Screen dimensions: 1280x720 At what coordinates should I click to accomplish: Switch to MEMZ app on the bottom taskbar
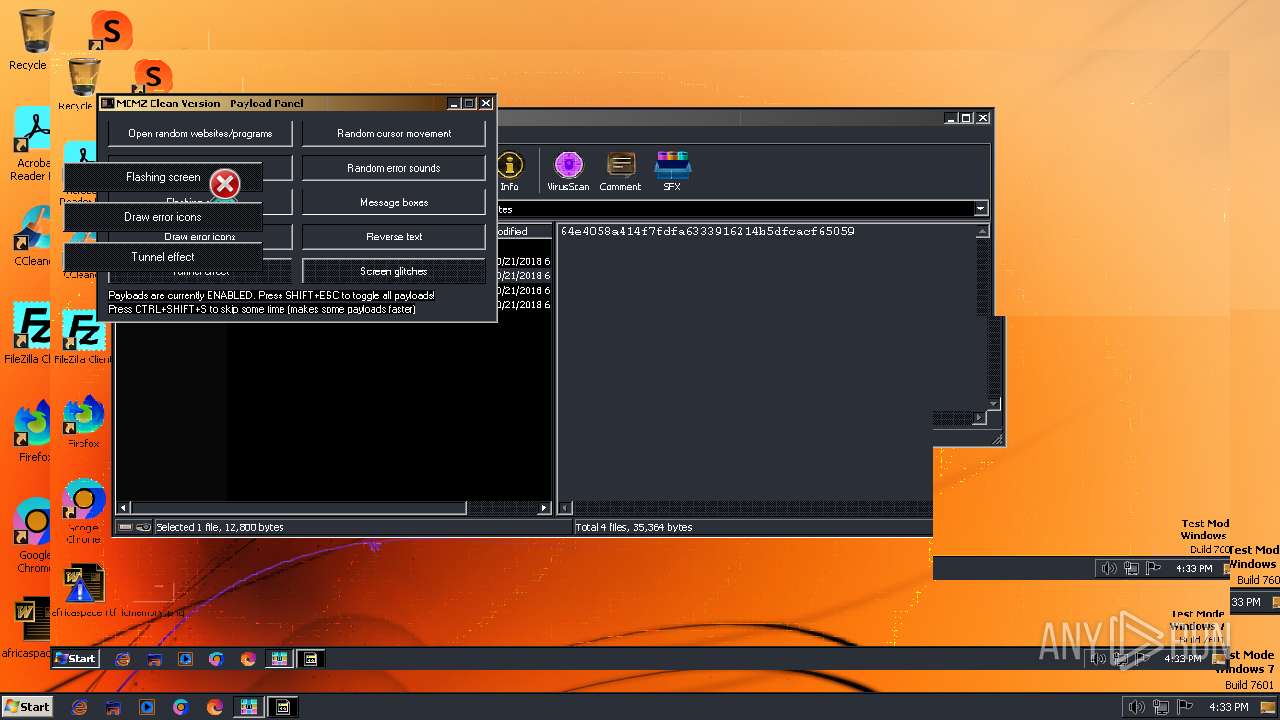pos(283,707)
